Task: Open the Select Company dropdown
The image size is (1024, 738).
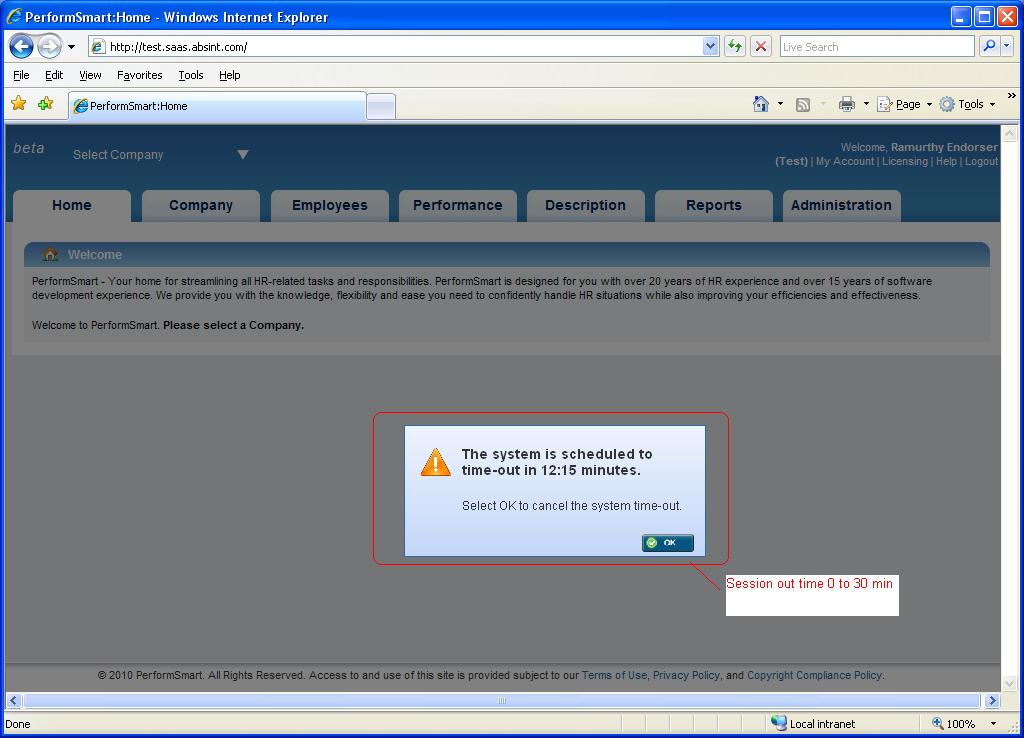Action: point(161,155)
